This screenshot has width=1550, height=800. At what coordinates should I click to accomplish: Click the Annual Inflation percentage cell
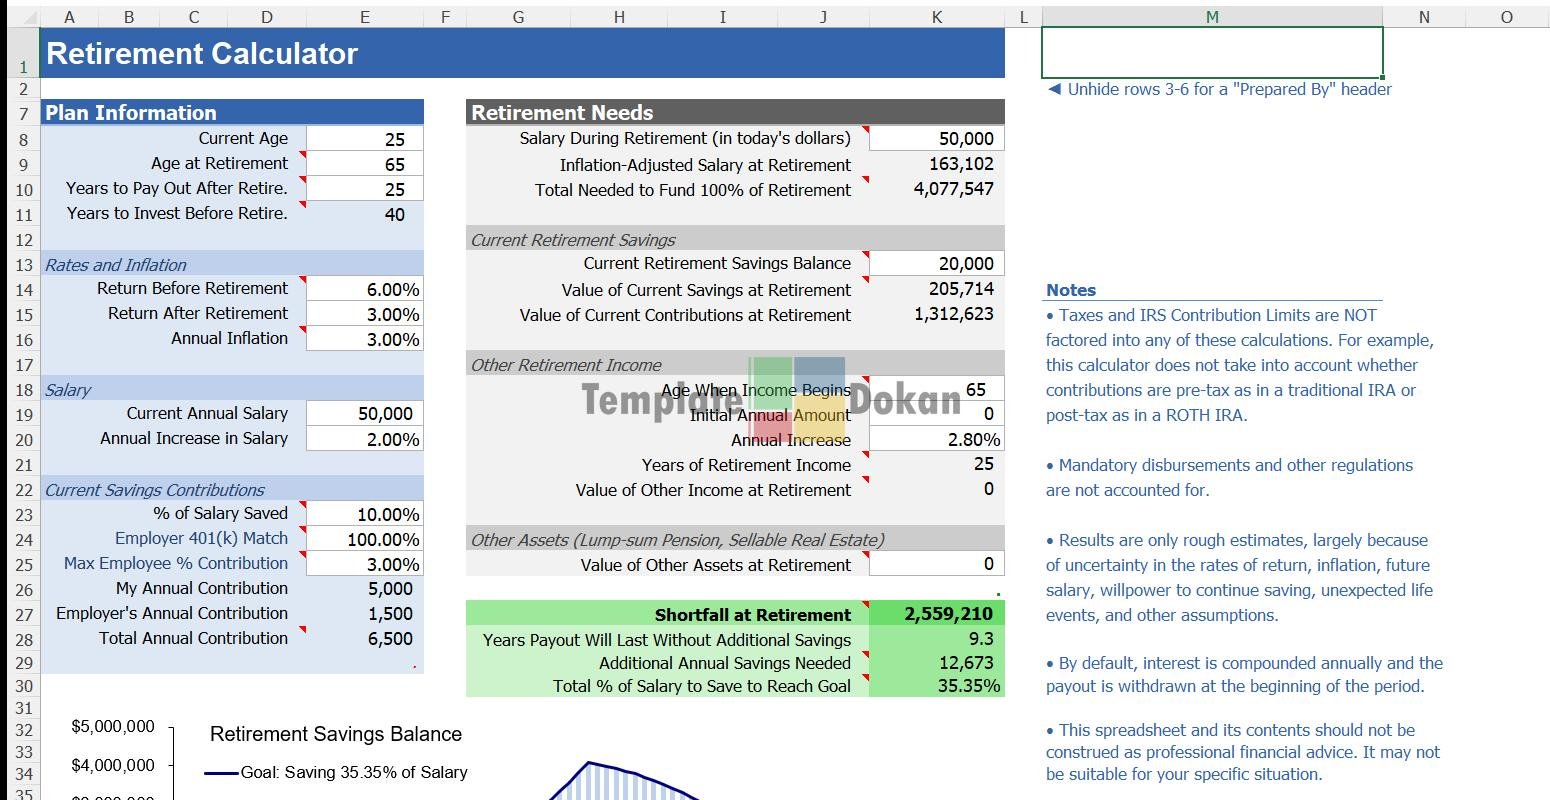click(x=365, y=339)
